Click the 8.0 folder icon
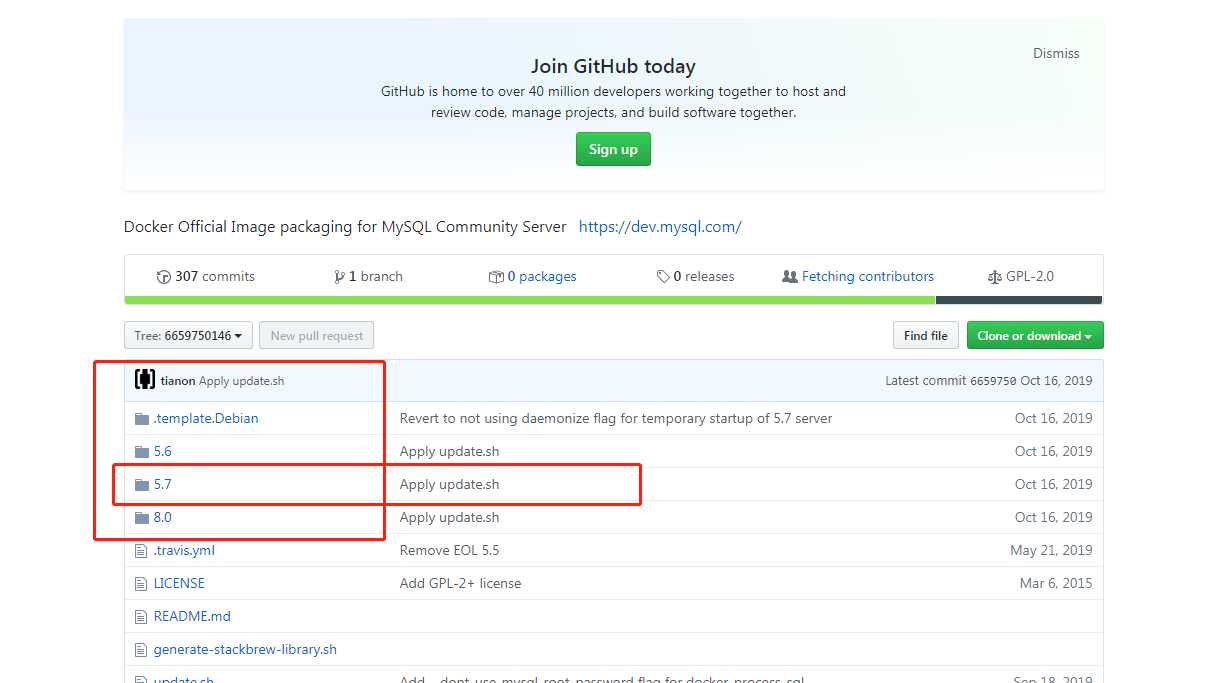The image size is (1221, 683). [x=142, y=517]
